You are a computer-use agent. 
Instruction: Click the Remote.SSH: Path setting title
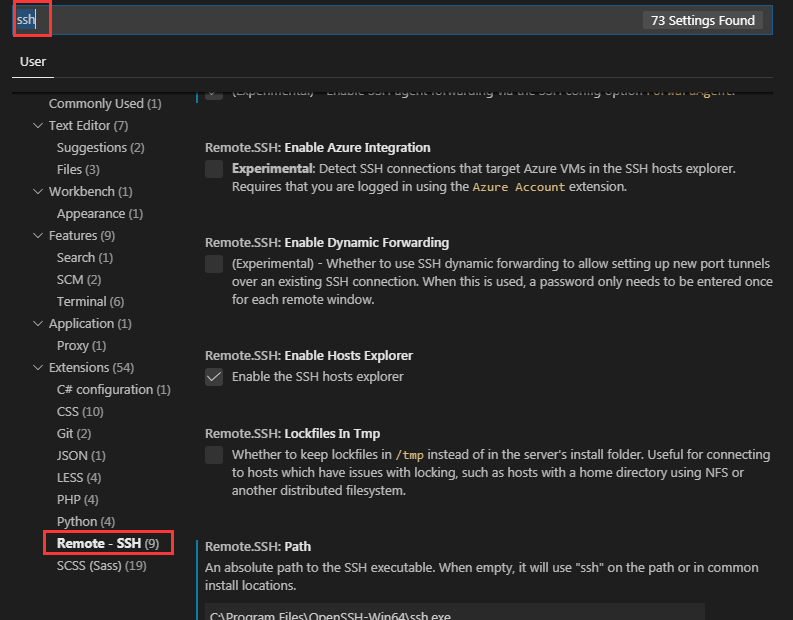[258, 547]
